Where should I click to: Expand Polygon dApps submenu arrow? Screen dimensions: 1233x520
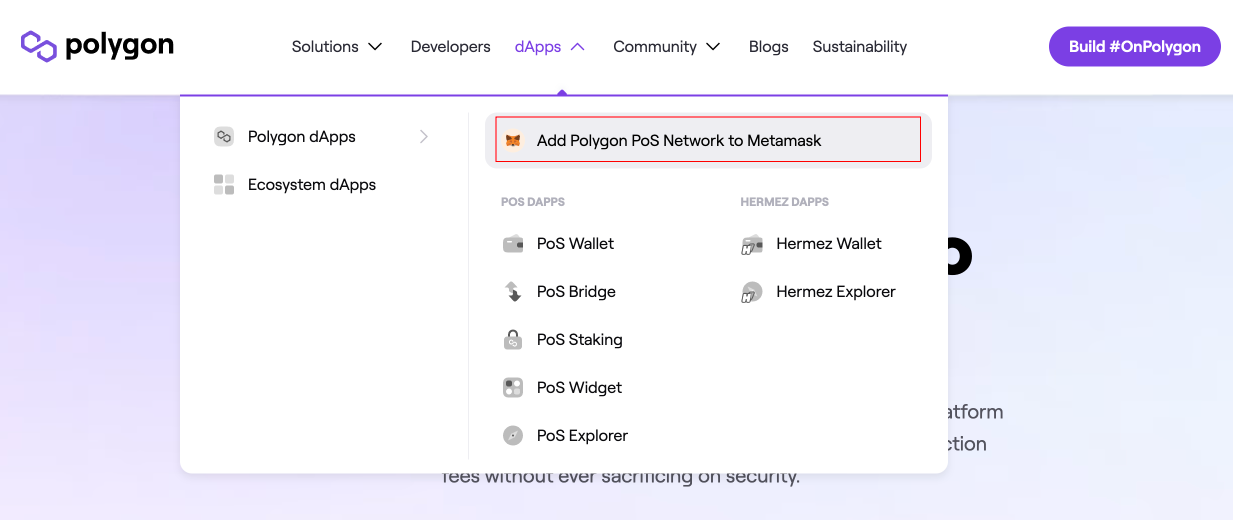[x=424, y=137]
